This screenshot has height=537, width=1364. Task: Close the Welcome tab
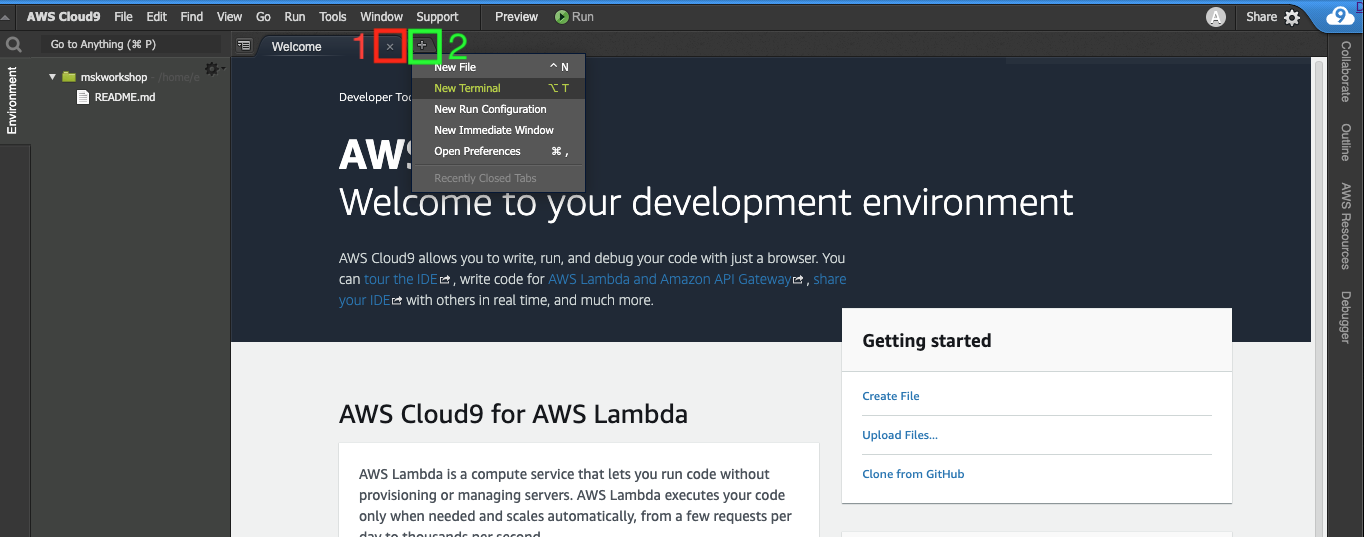[x=390, y=47]
